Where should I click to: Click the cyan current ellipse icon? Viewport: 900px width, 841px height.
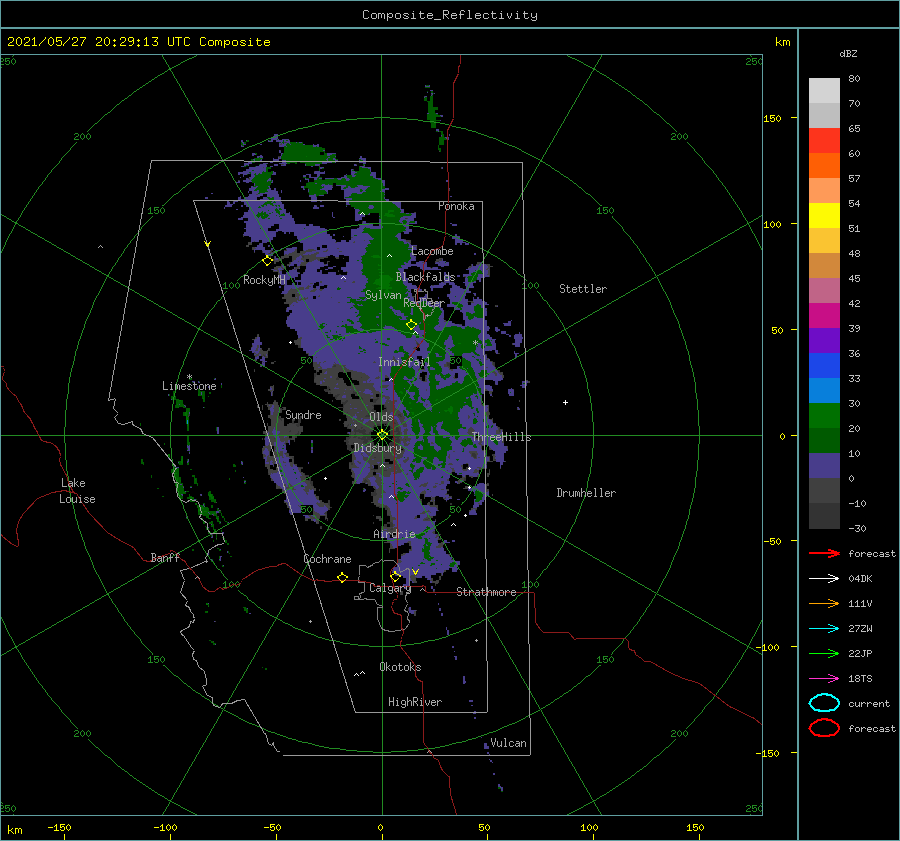(824, 703)
